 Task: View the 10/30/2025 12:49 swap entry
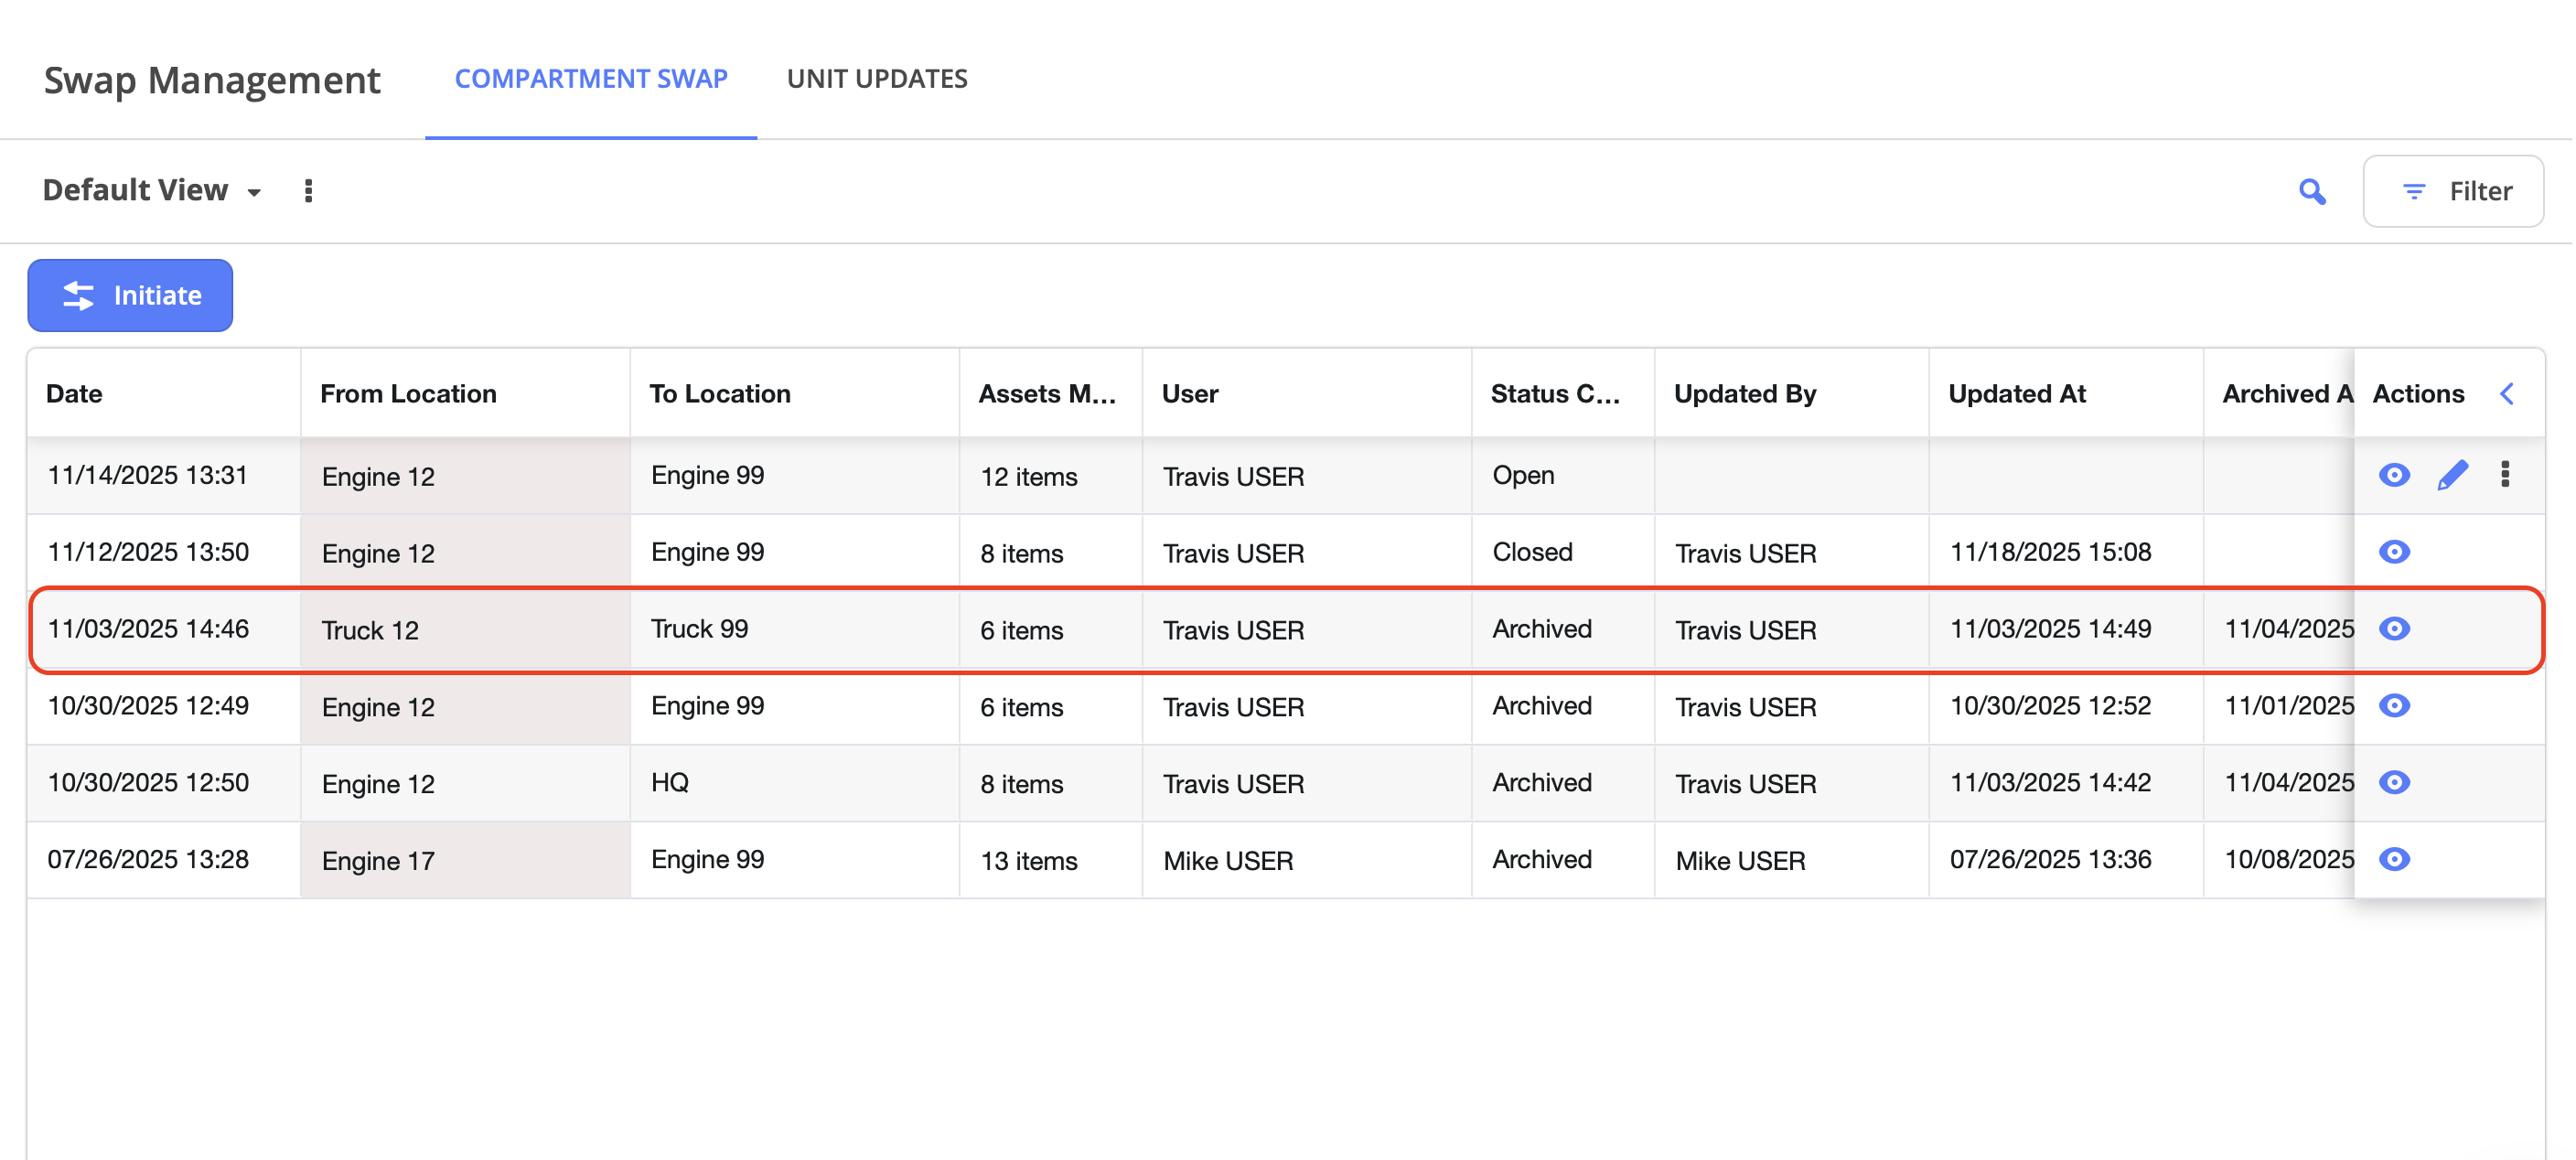point(2393,706)
